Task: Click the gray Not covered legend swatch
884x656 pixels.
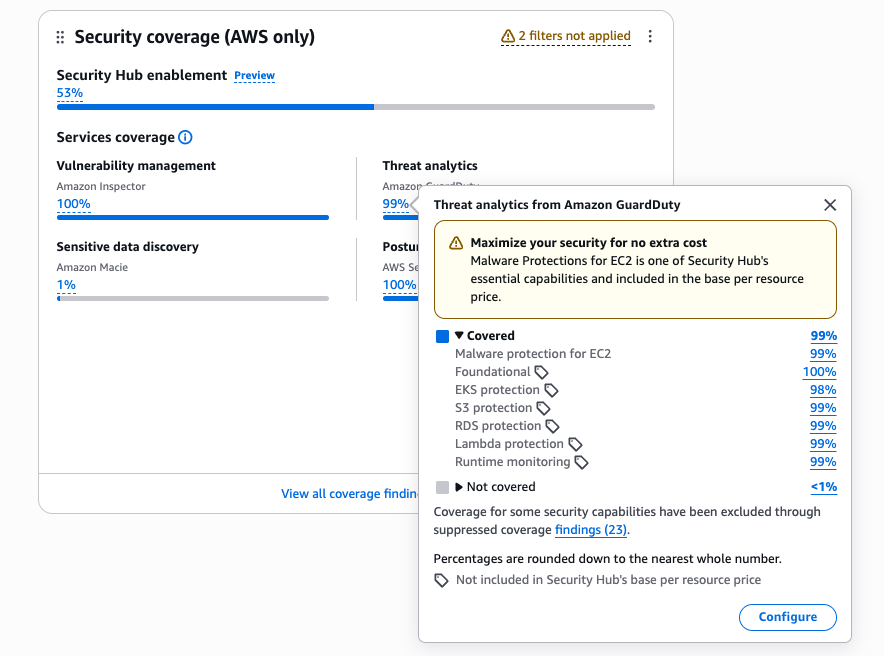Action: (x=443, y=487)
